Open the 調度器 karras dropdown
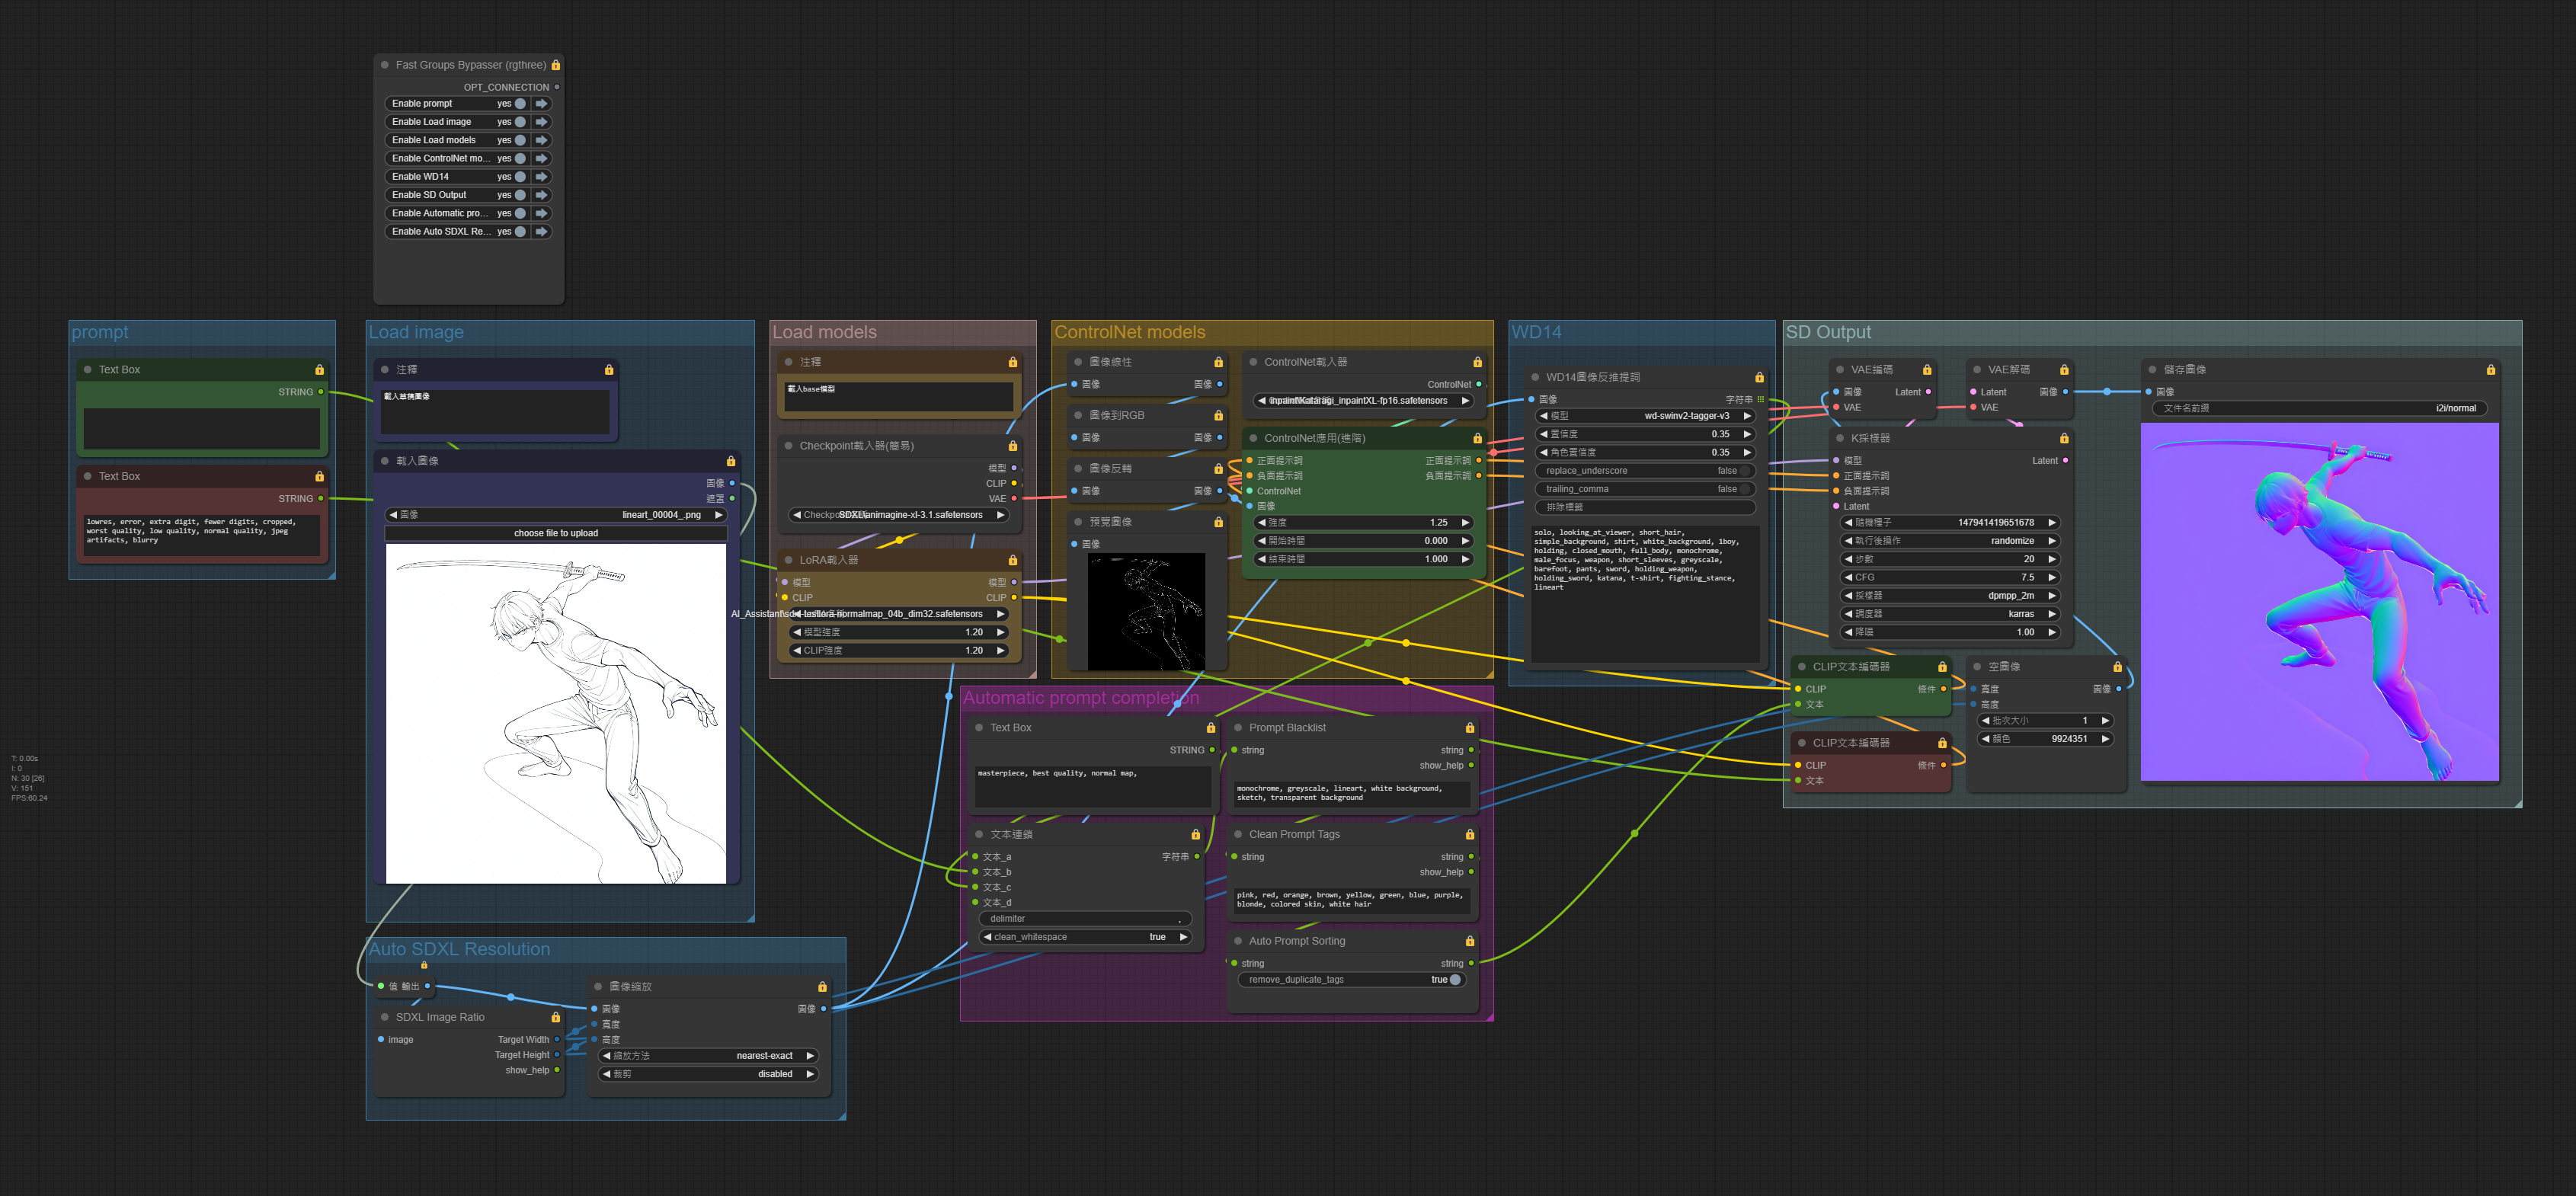The image size is (2576, 1196). (1951, 614)
